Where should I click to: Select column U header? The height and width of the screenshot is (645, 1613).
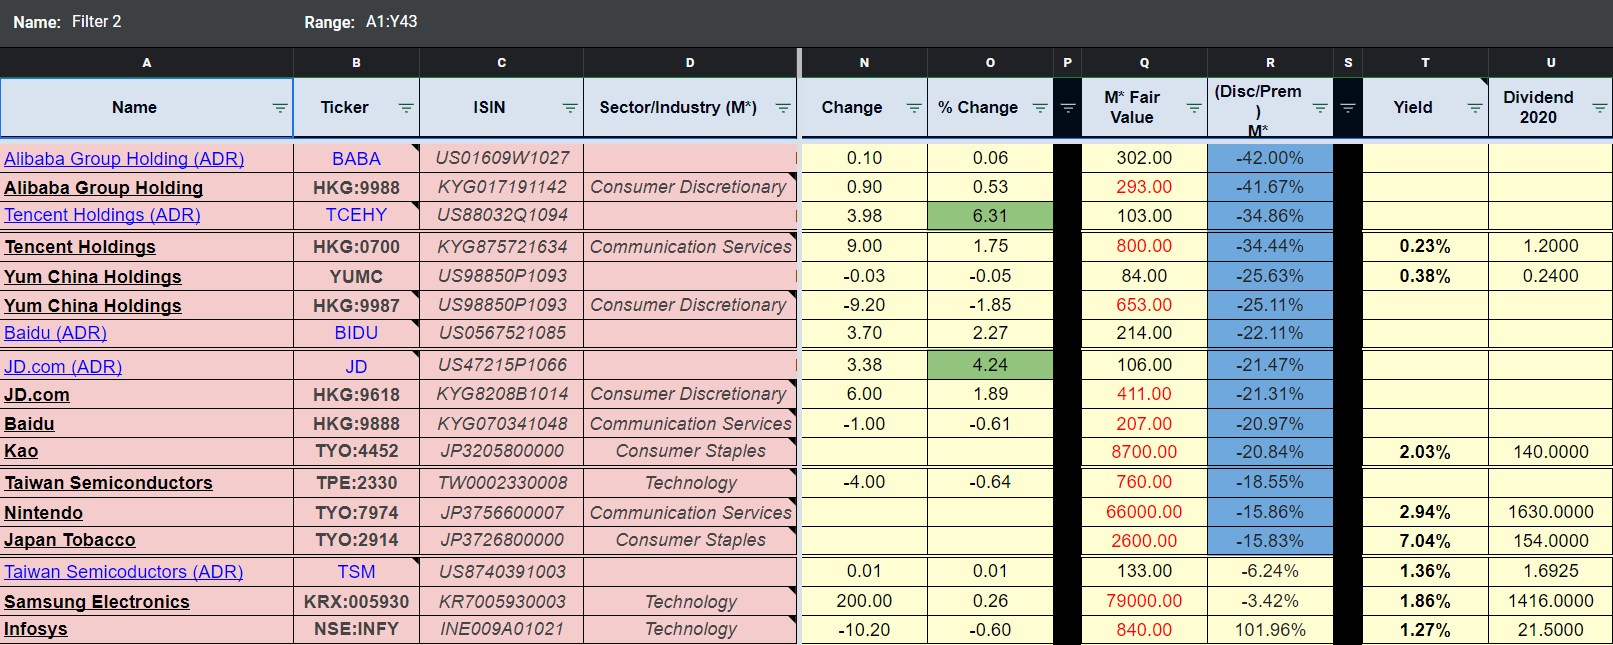coord(1551,63)
